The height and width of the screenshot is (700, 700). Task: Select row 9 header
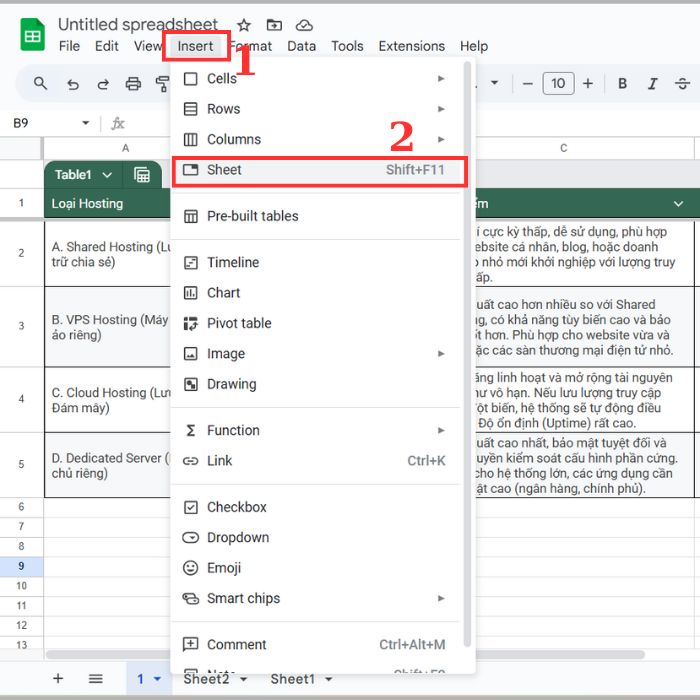(21, 566)
